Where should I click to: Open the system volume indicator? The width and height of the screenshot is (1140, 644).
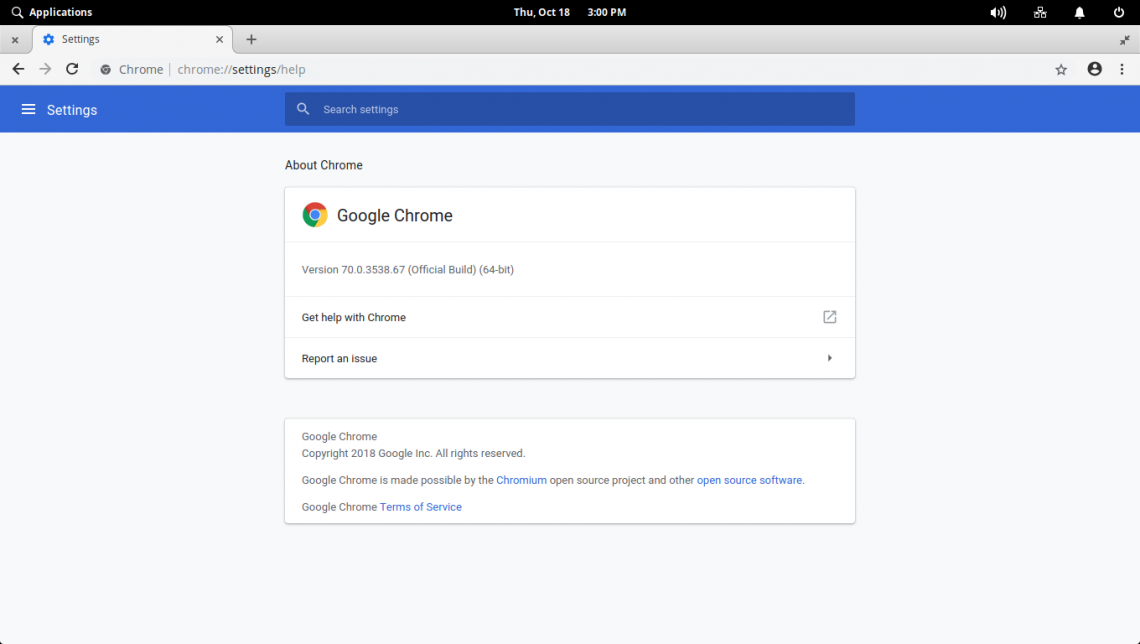[x=997, y=12]
